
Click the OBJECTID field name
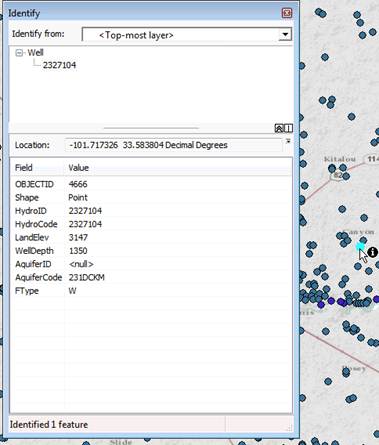click(34, 184)
